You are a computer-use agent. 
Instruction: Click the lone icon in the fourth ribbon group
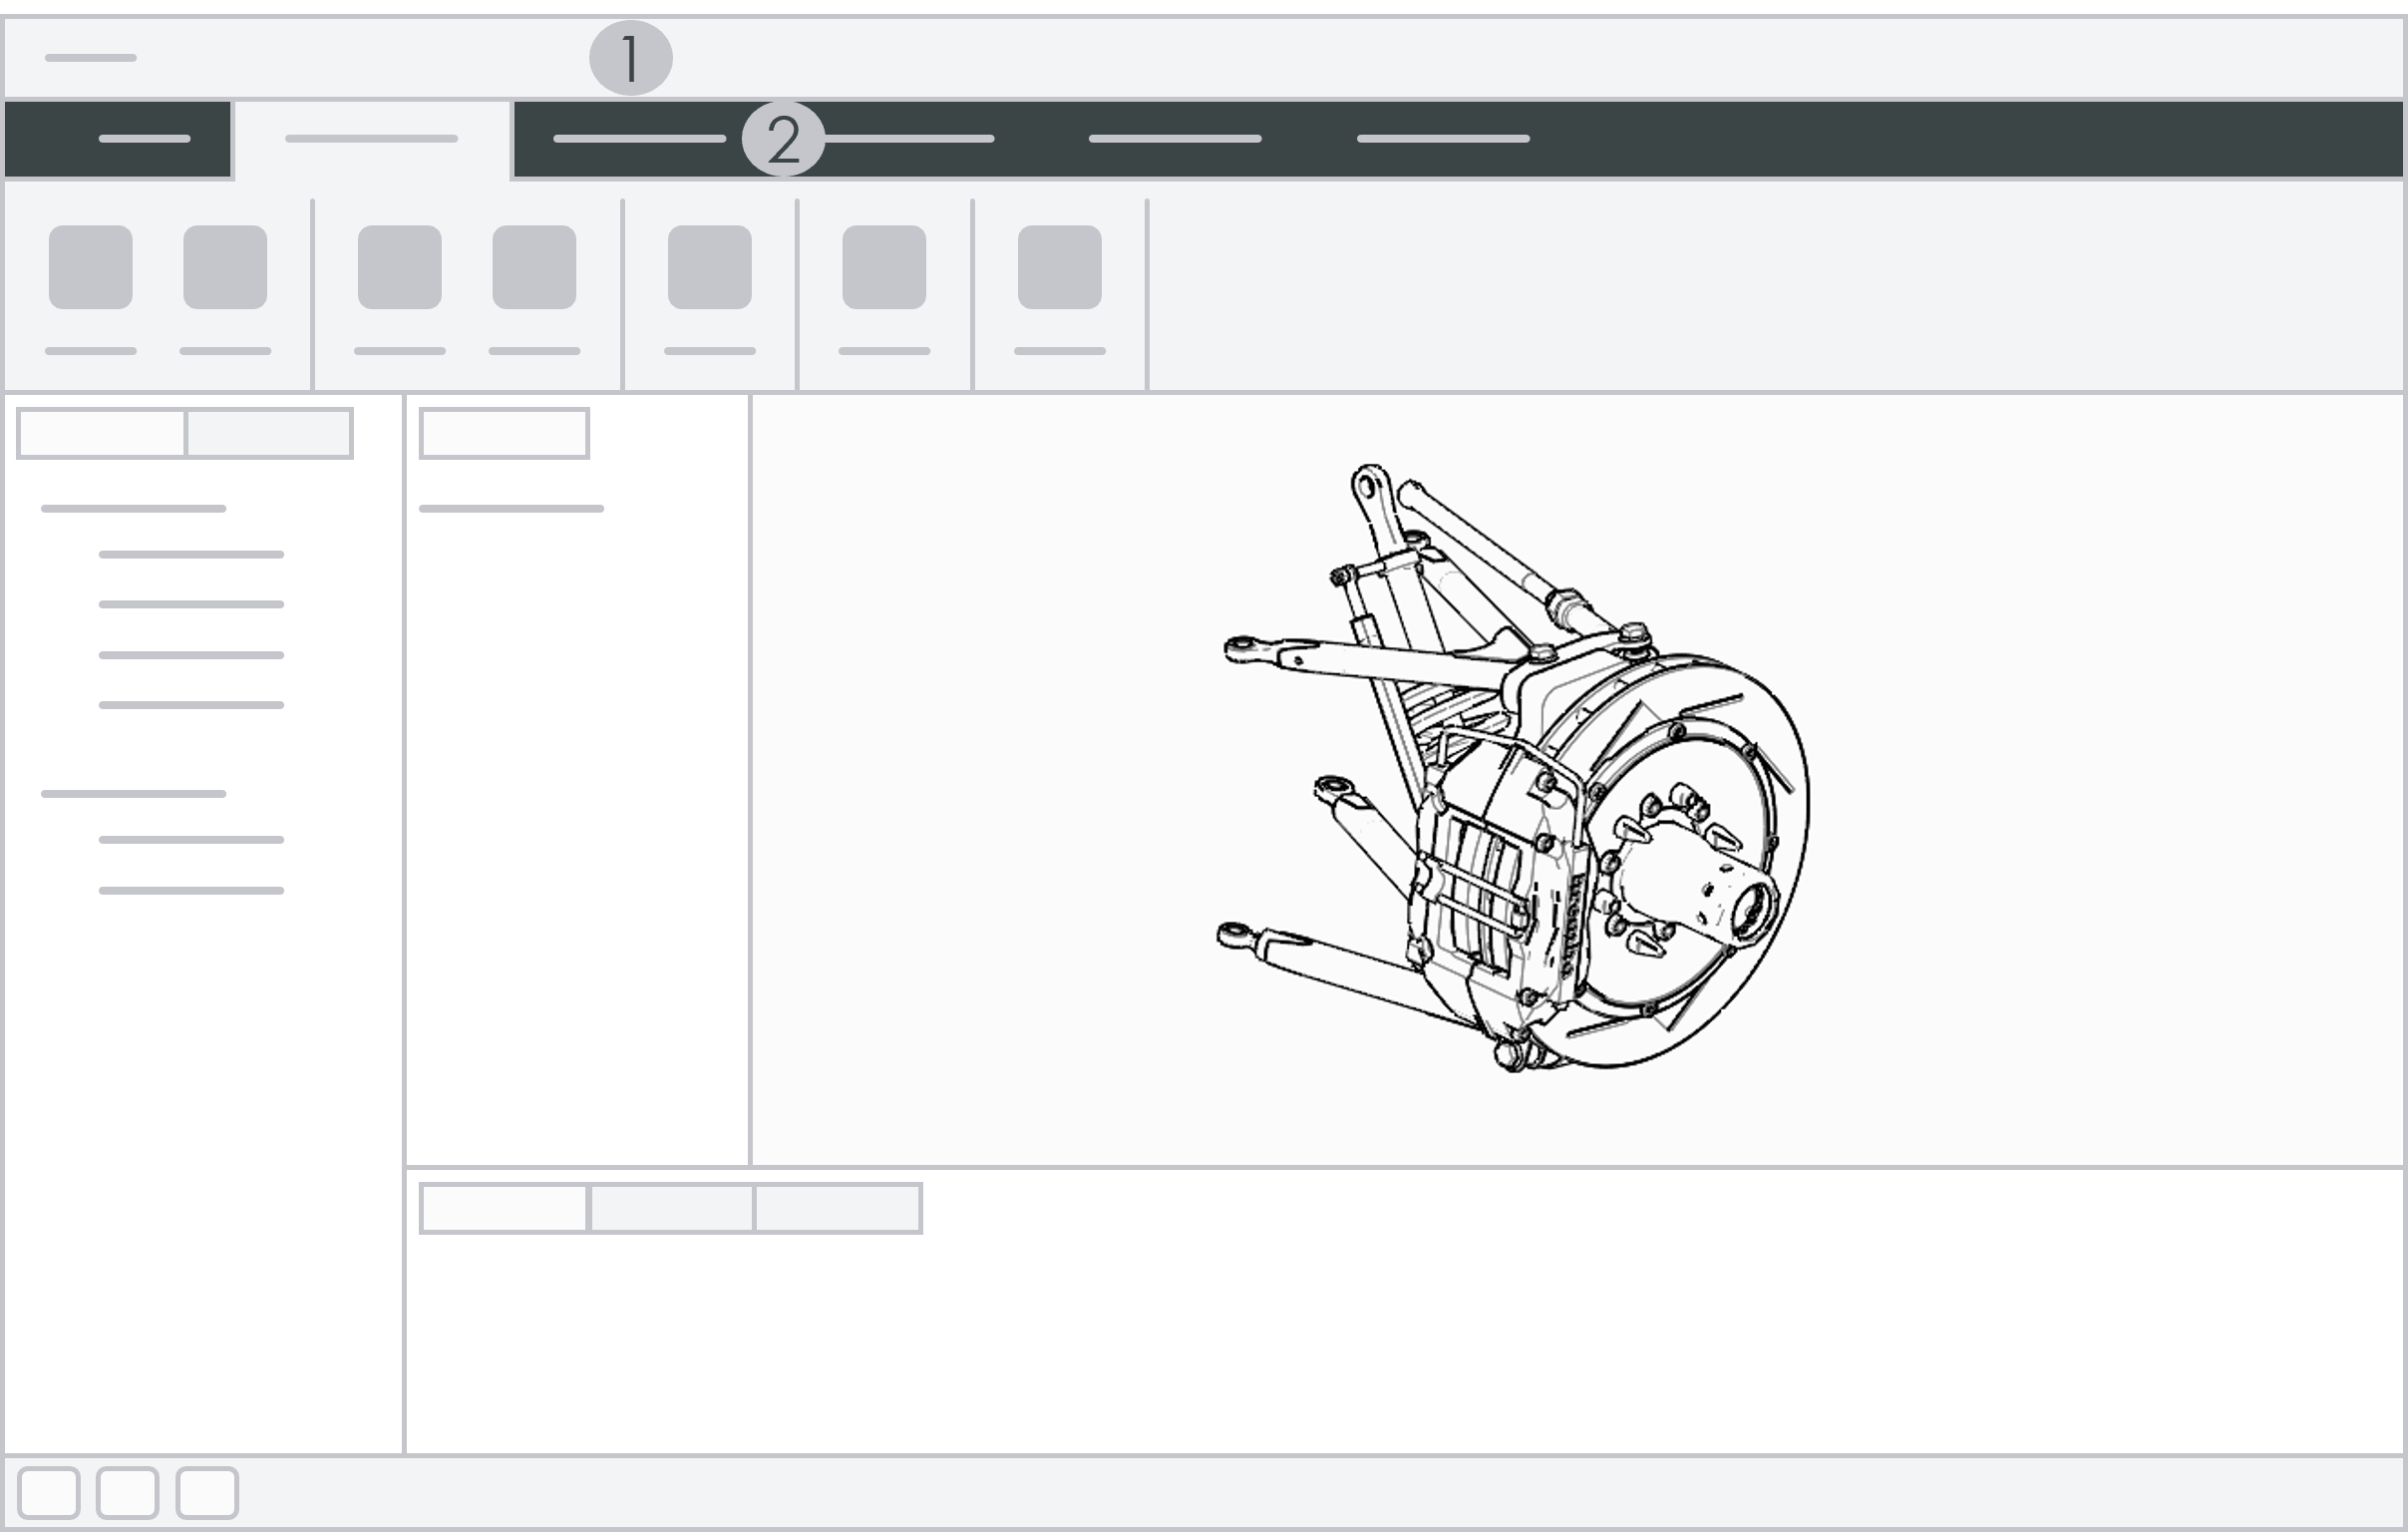click(x=884, y=267)
